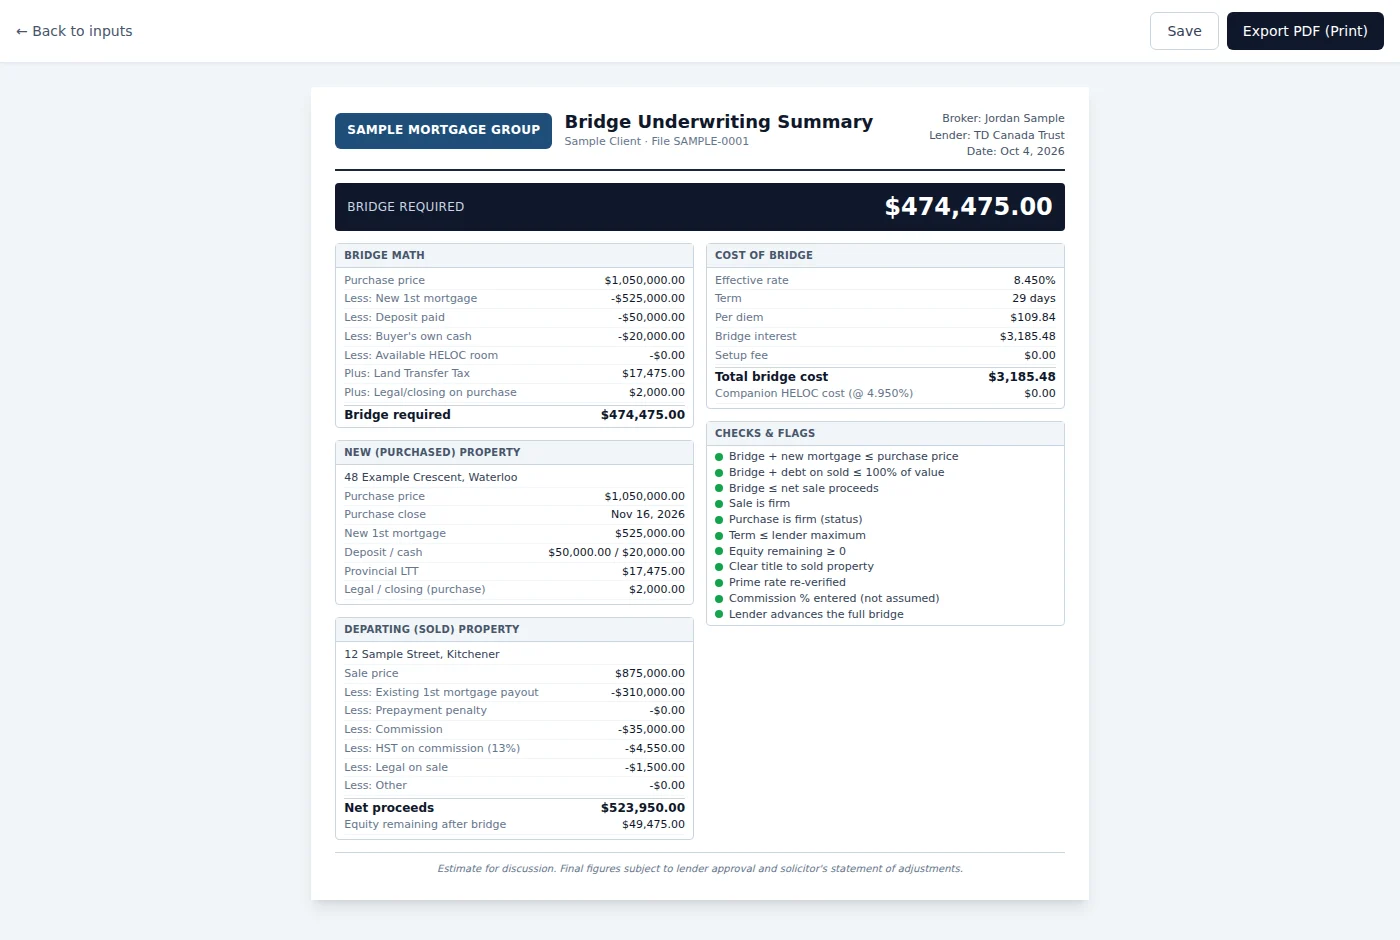
Task: Select Less: Commission value -$35,000.00
Action: tap(651, 729)
